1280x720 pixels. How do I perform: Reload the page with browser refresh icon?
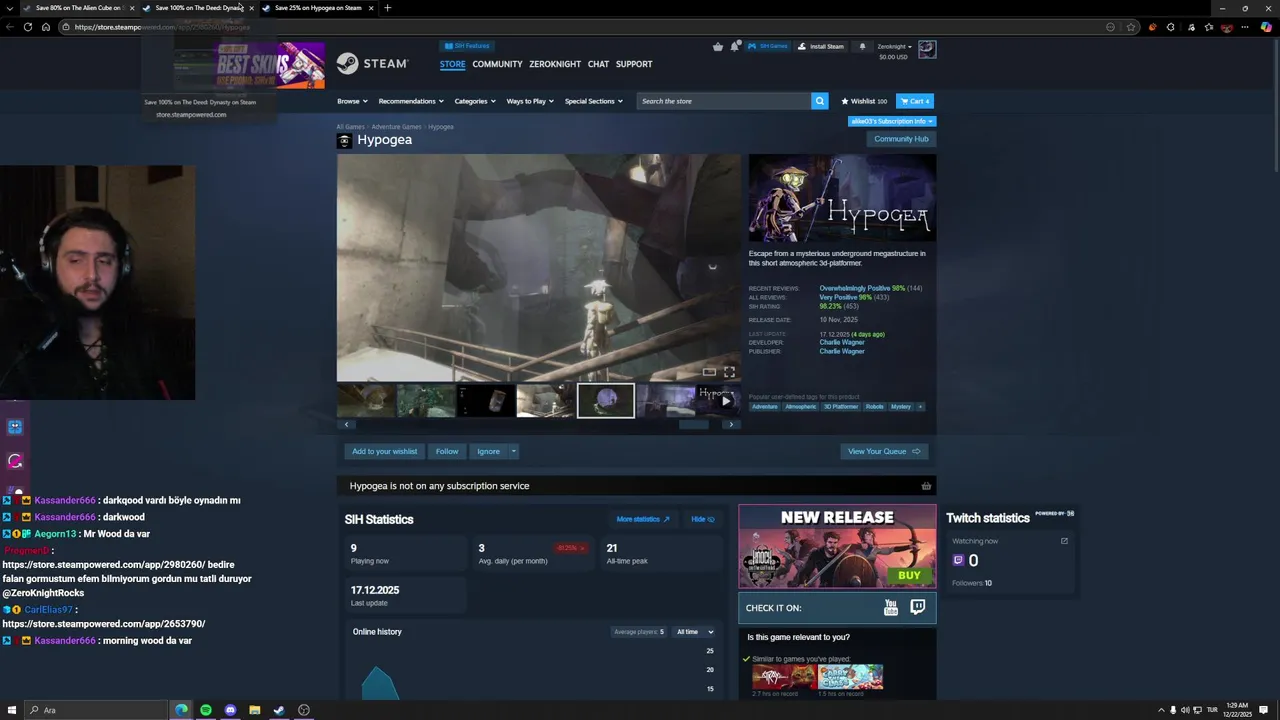pos(28,27)
